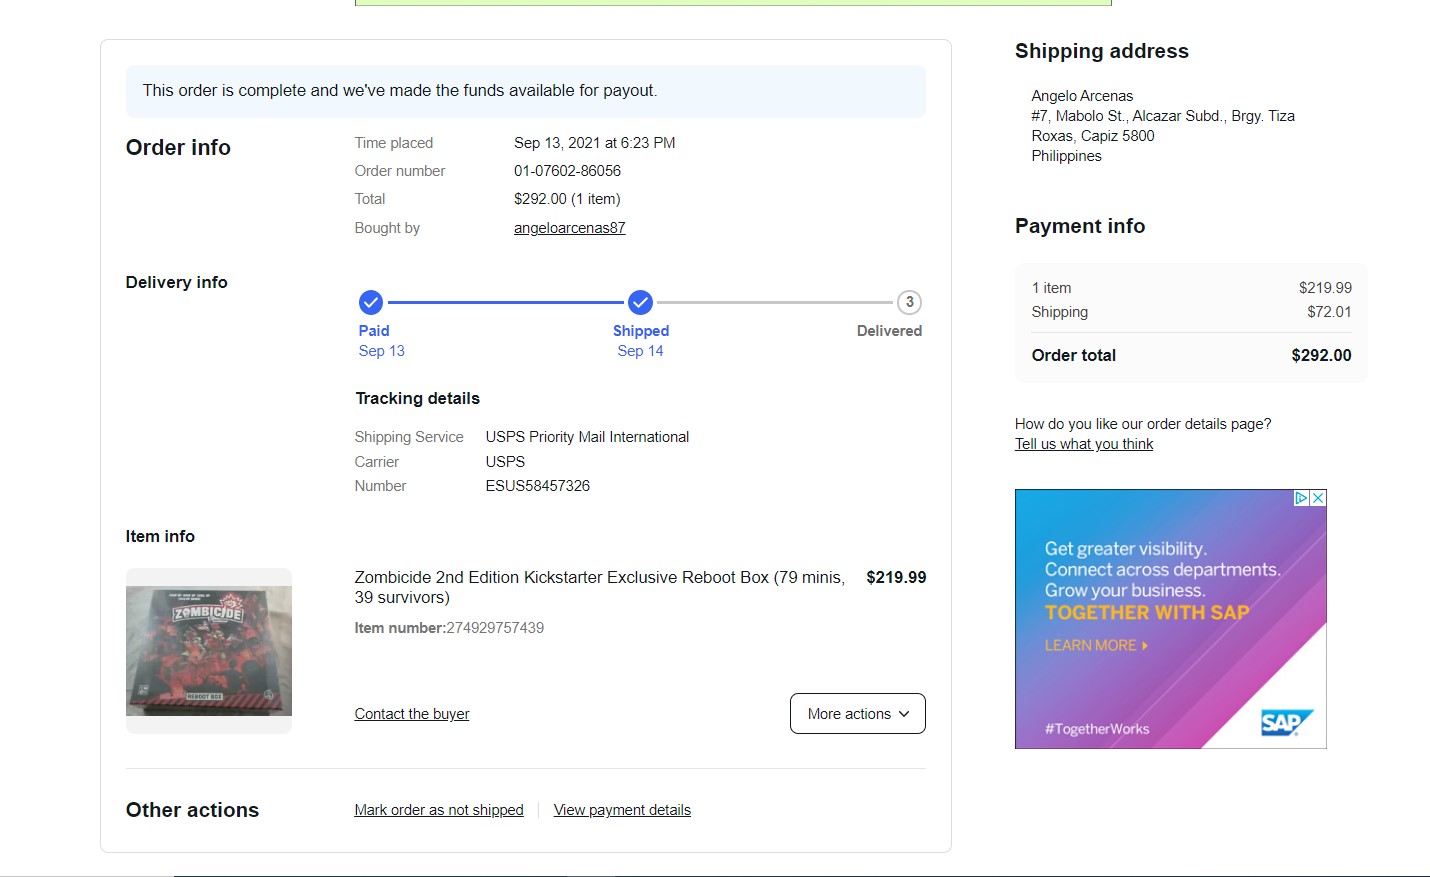Open buyer profile angeloarcenas87

(x=569, y=228)
